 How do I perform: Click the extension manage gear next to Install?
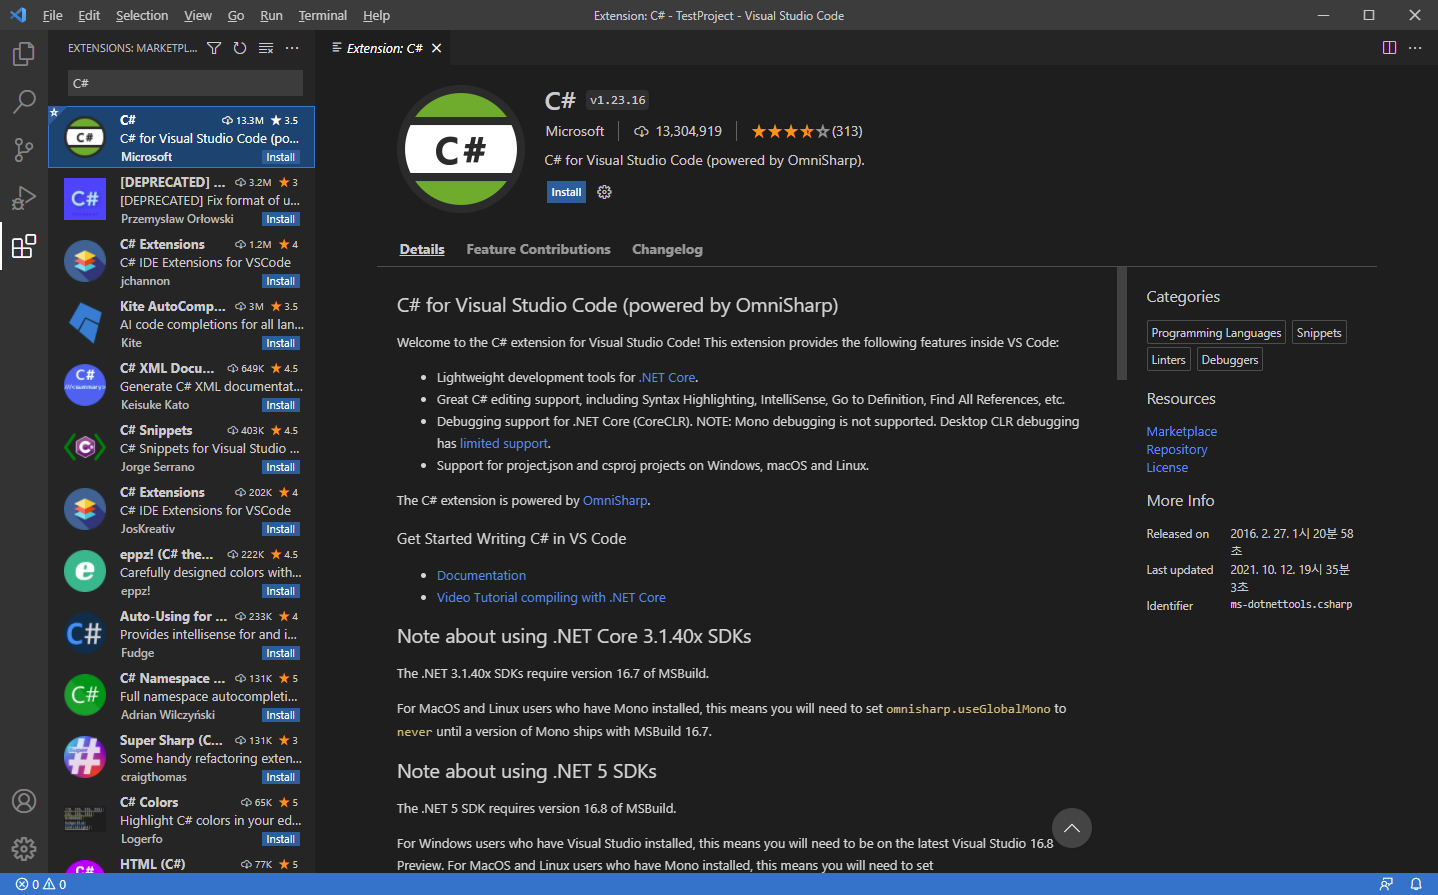(604, 192)
